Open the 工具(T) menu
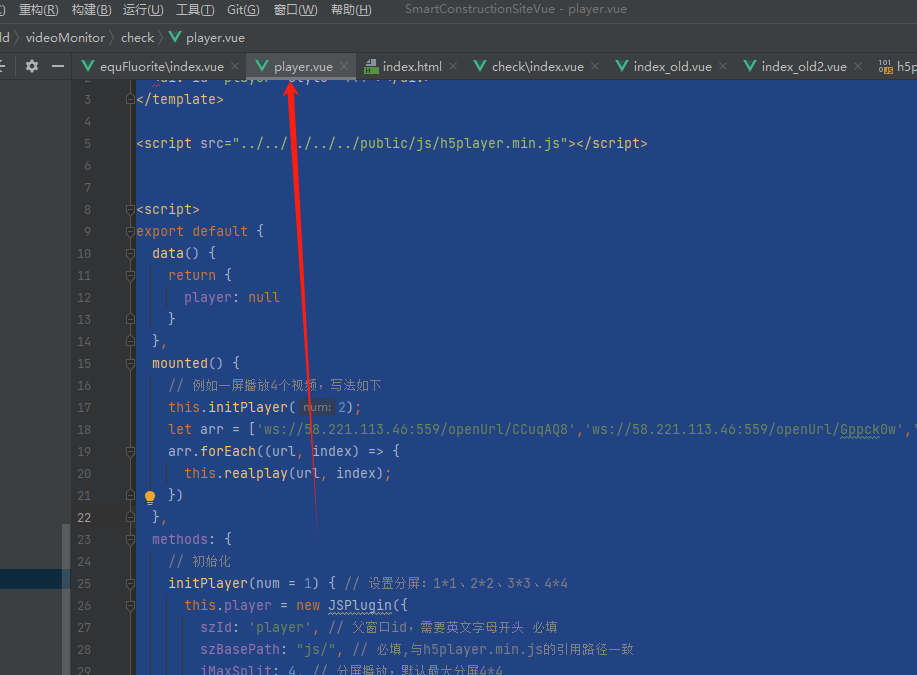 195,9
